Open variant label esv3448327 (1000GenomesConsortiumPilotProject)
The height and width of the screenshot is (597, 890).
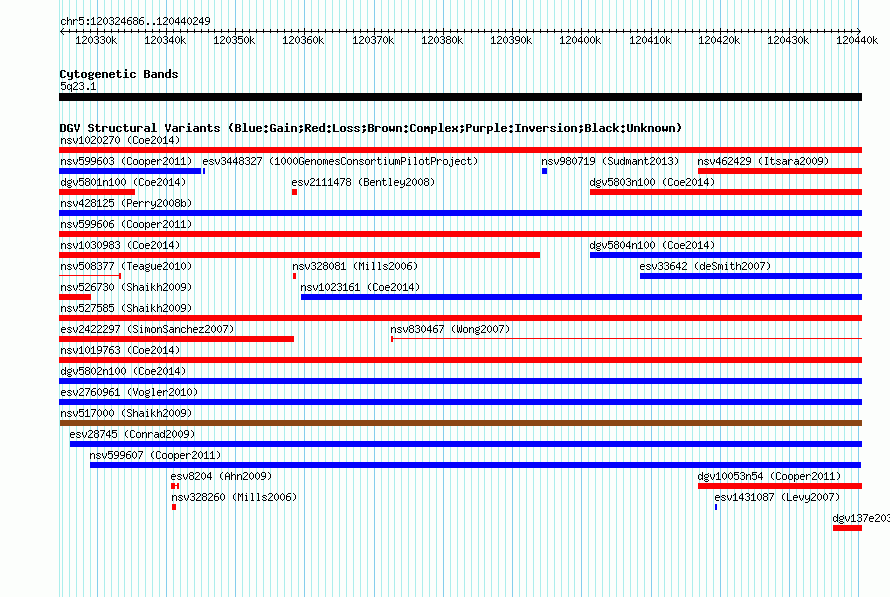point(340,161)
